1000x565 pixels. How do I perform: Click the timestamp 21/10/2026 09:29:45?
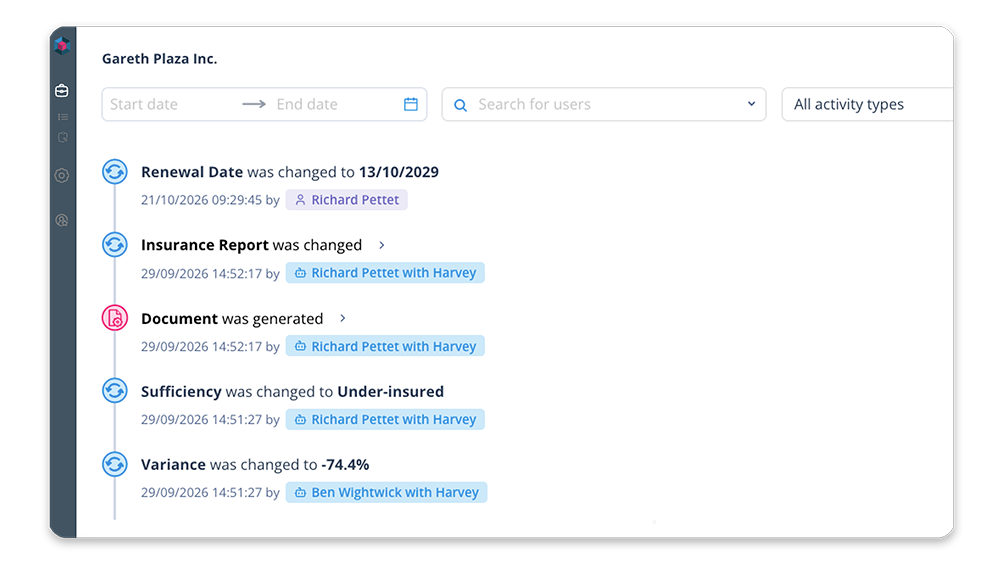point(202,200)
